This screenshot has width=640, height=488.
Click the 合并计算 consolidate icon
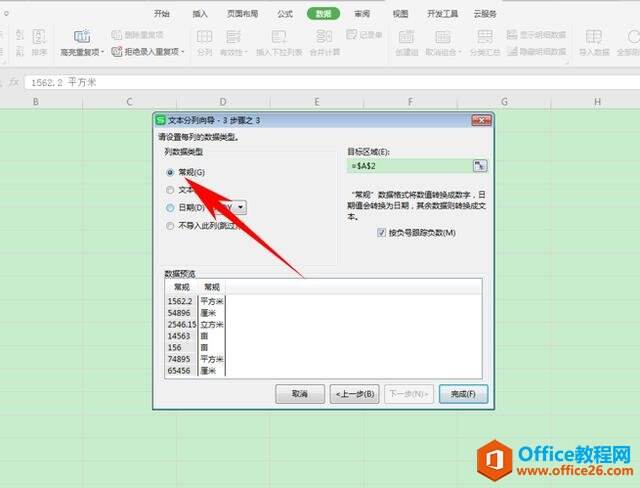point(324,37)
